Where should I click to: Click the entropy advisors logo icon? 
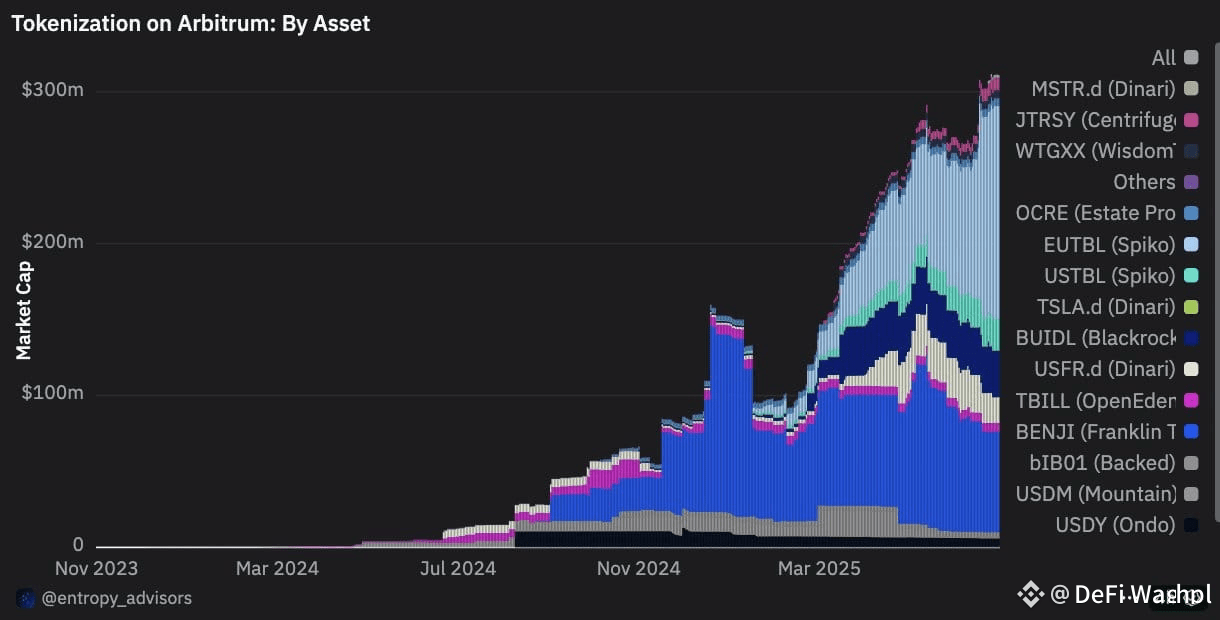click(x=26, y=598)
